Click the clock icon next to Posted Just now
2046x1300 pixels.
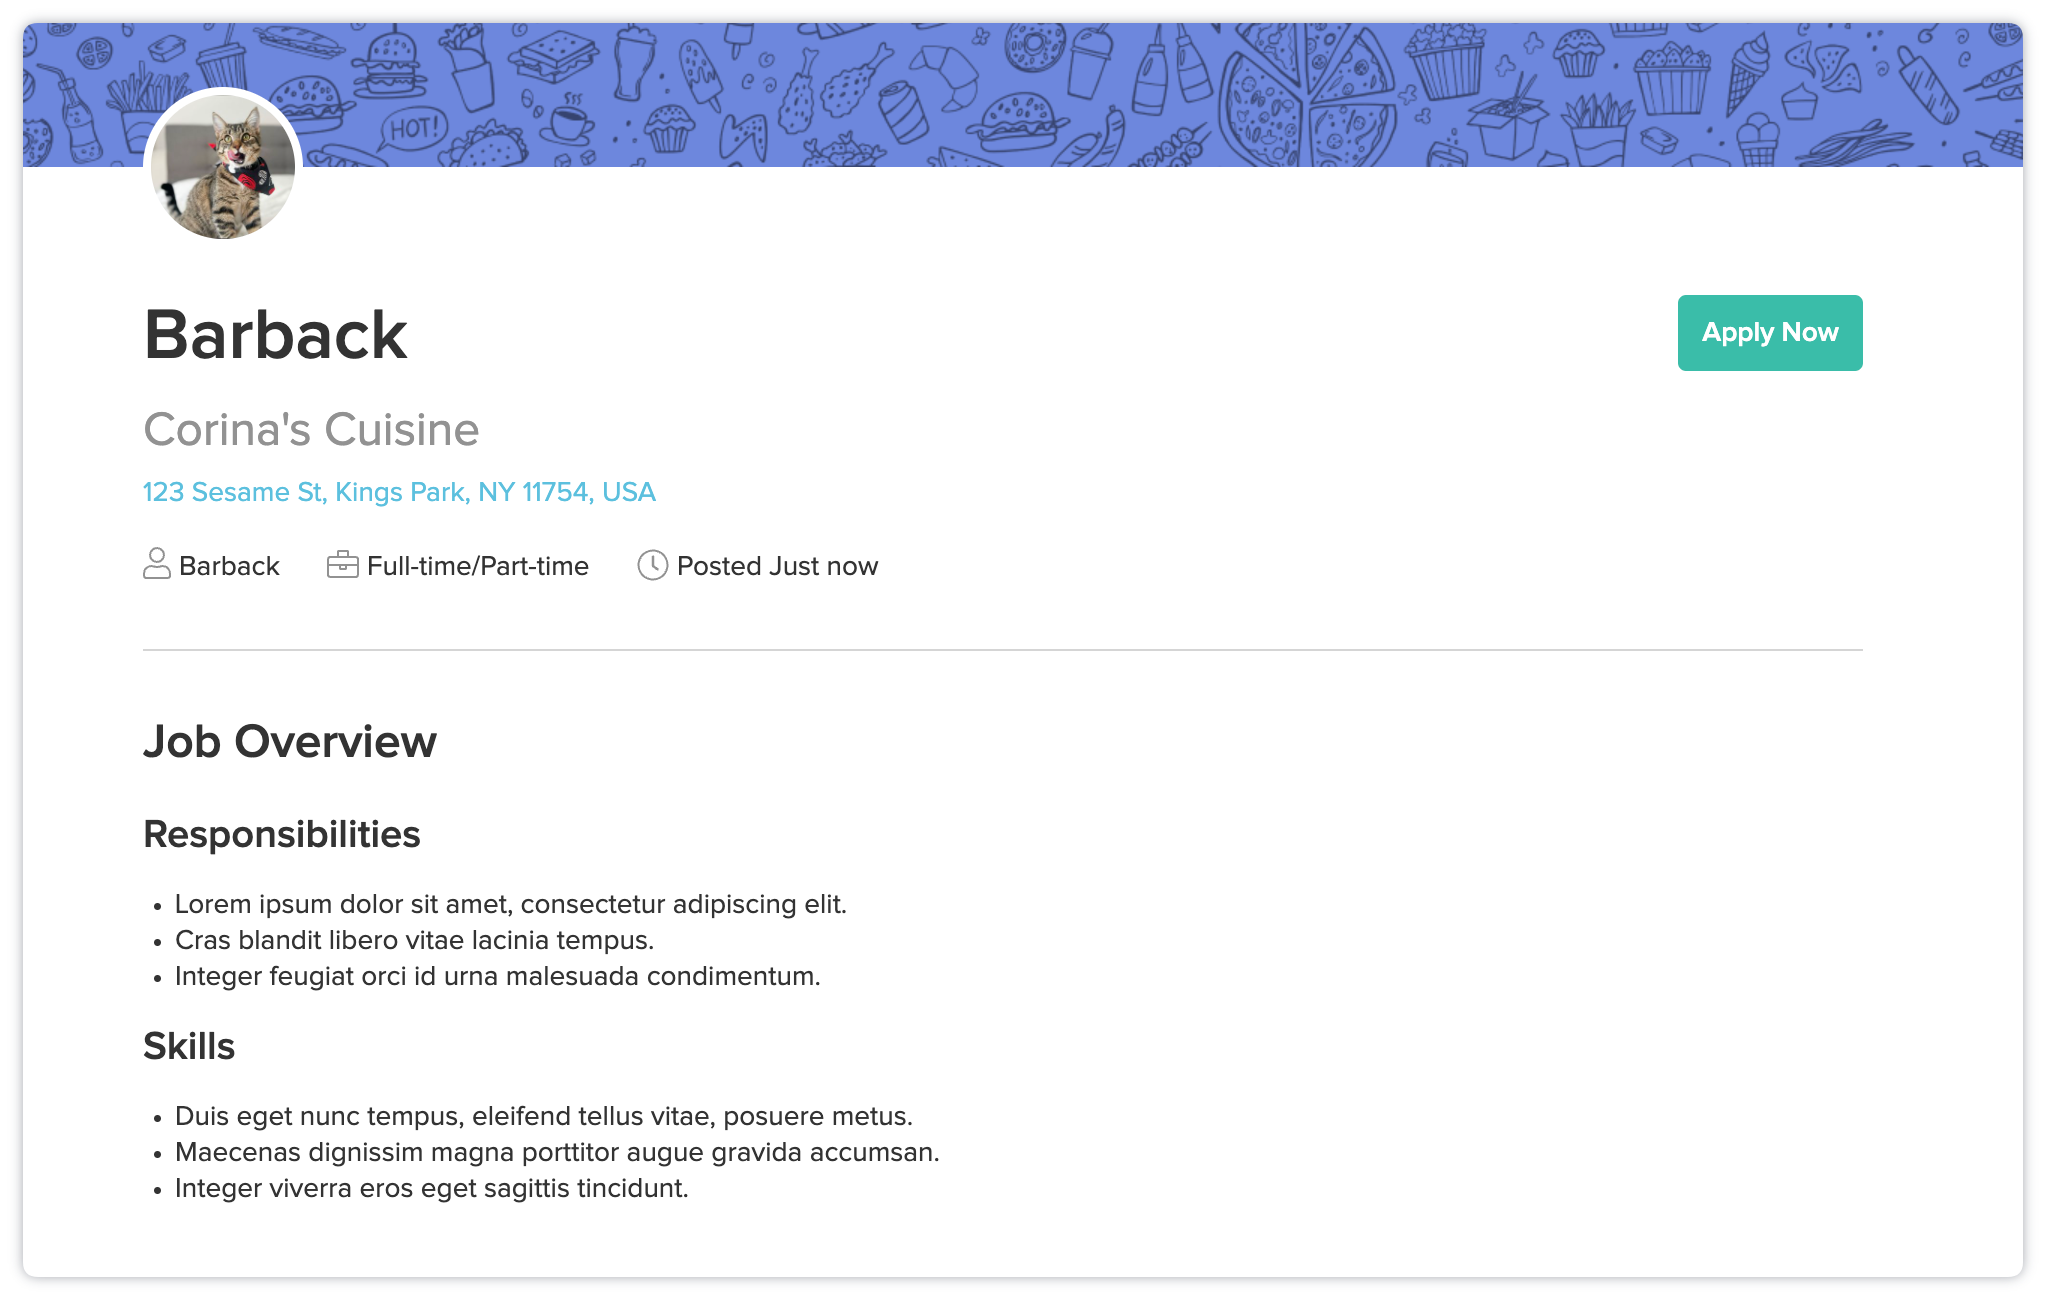point(653,566)
